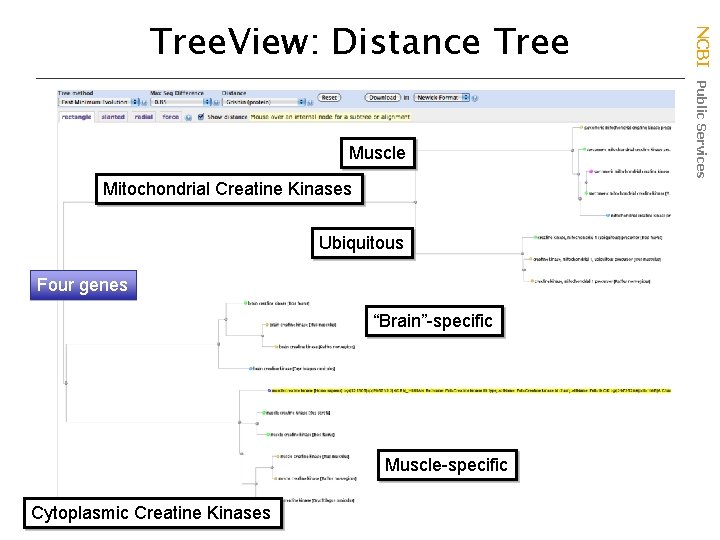
Task: Click leaf node of brain creatine kinase [Mus musculus]
Action: pos(267,325)
